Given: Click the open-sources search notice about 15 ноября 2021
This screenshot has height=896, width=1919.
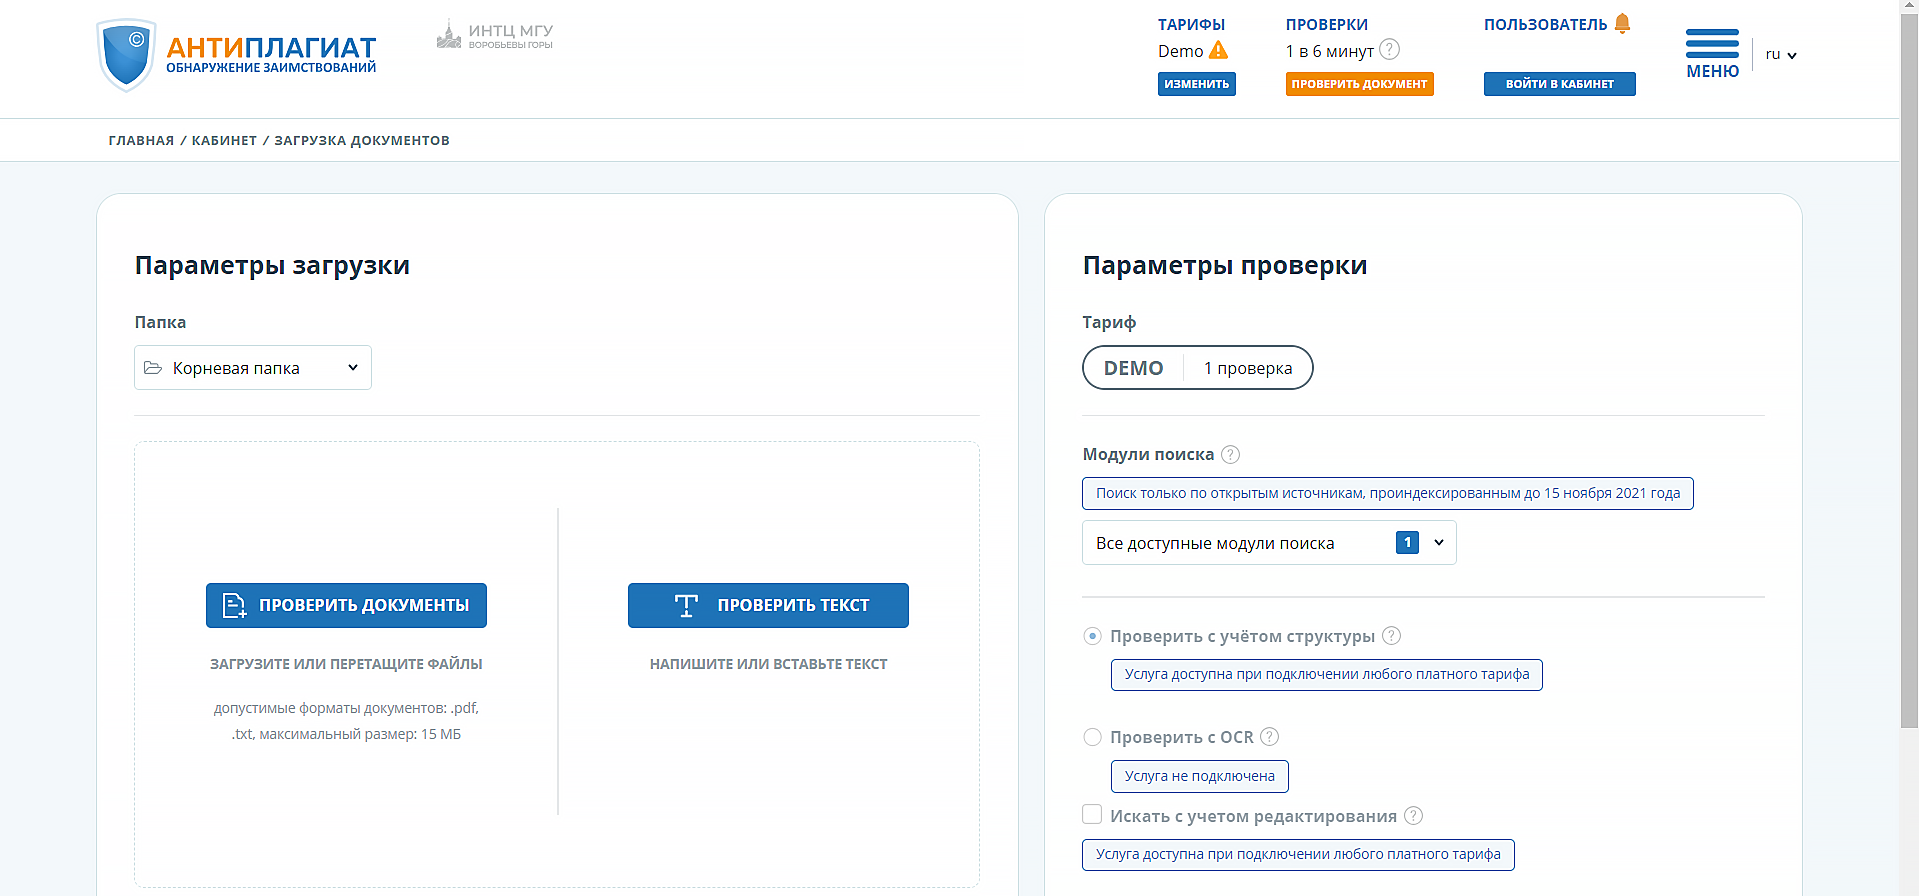Looking at the screenshot, I should pos(1387,493).
